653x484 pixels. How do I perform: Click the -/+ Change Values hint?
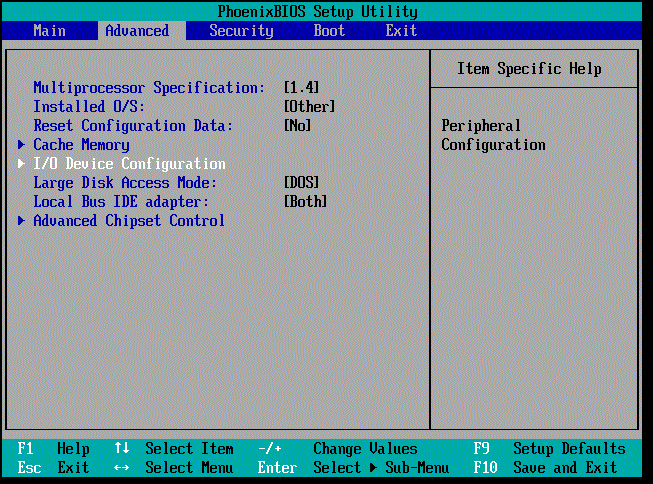click(x=338, y=449)
